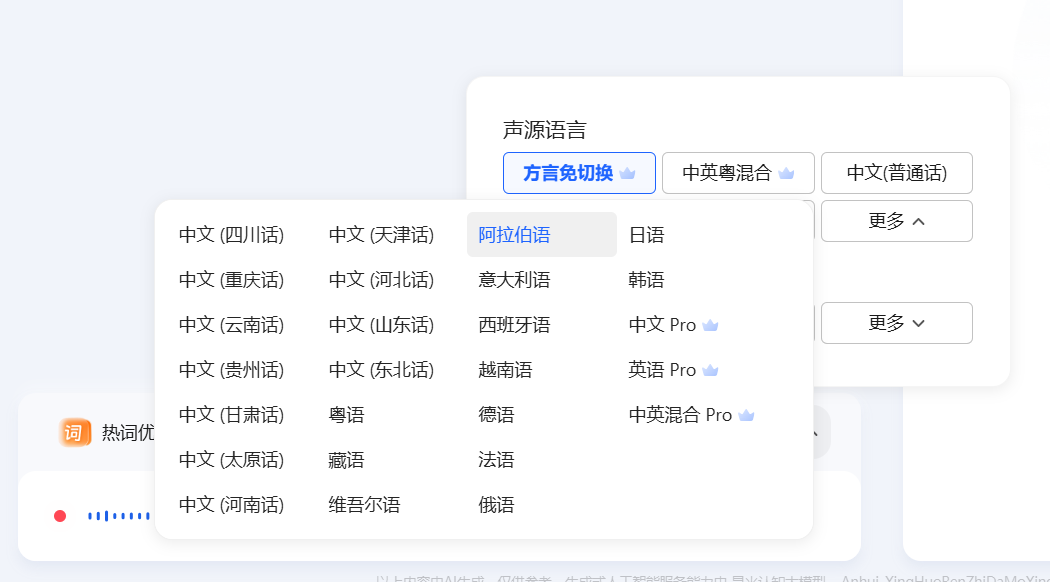Pick 中文 (四川话) dialect
The height and width of the screenshot is (582, 1050).
(x=231, y=235)
